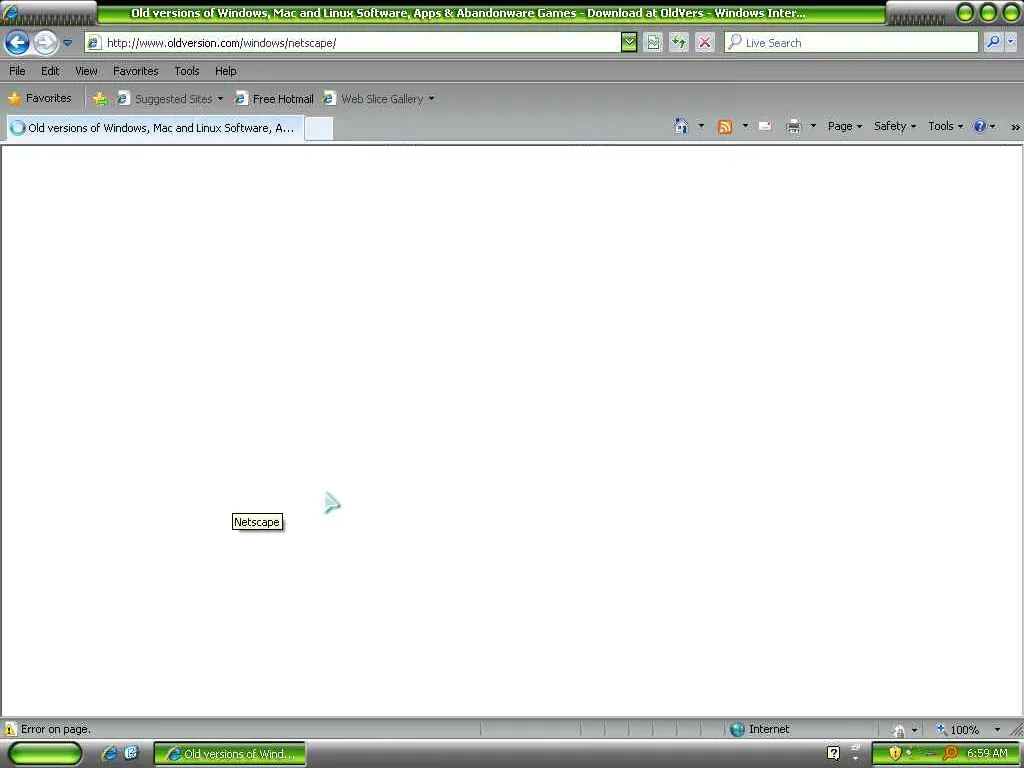Expand the Web Slice Gallery dropdown arrow
Screen dimensions: 1024x768
pos(431,99)
